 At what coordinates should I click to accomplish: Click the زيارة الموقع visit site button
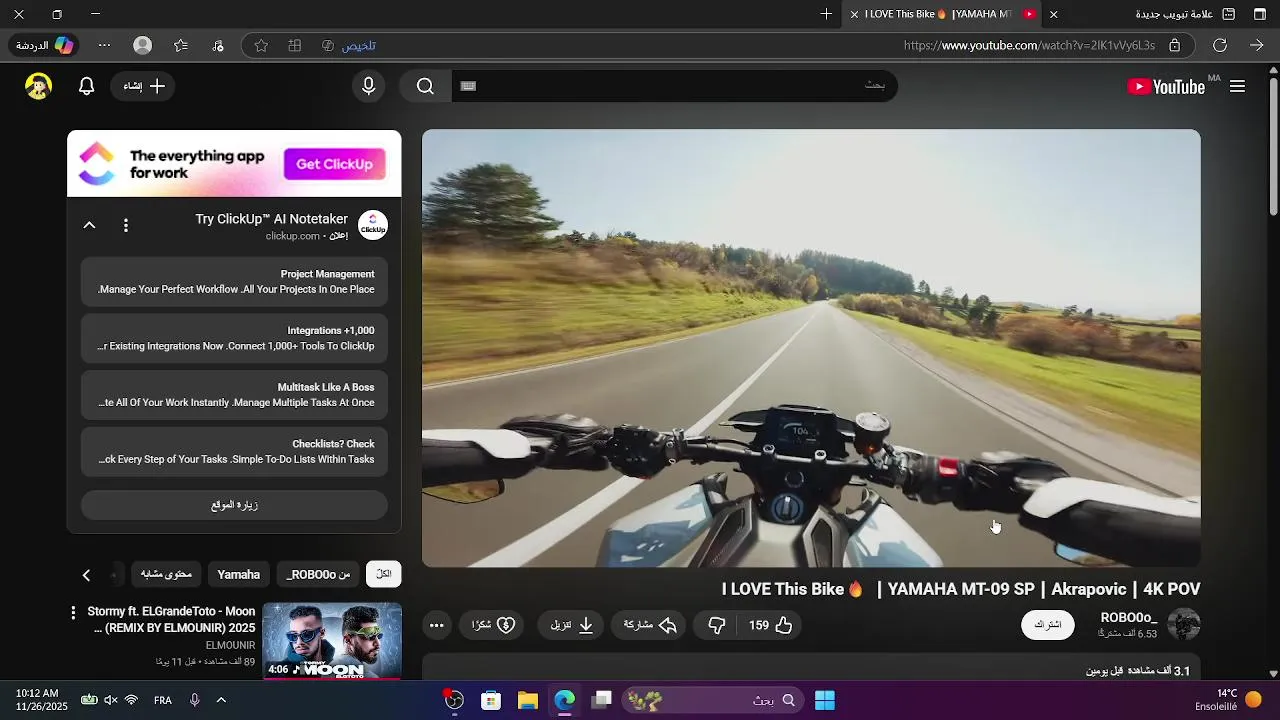click(x=234, y=505)
